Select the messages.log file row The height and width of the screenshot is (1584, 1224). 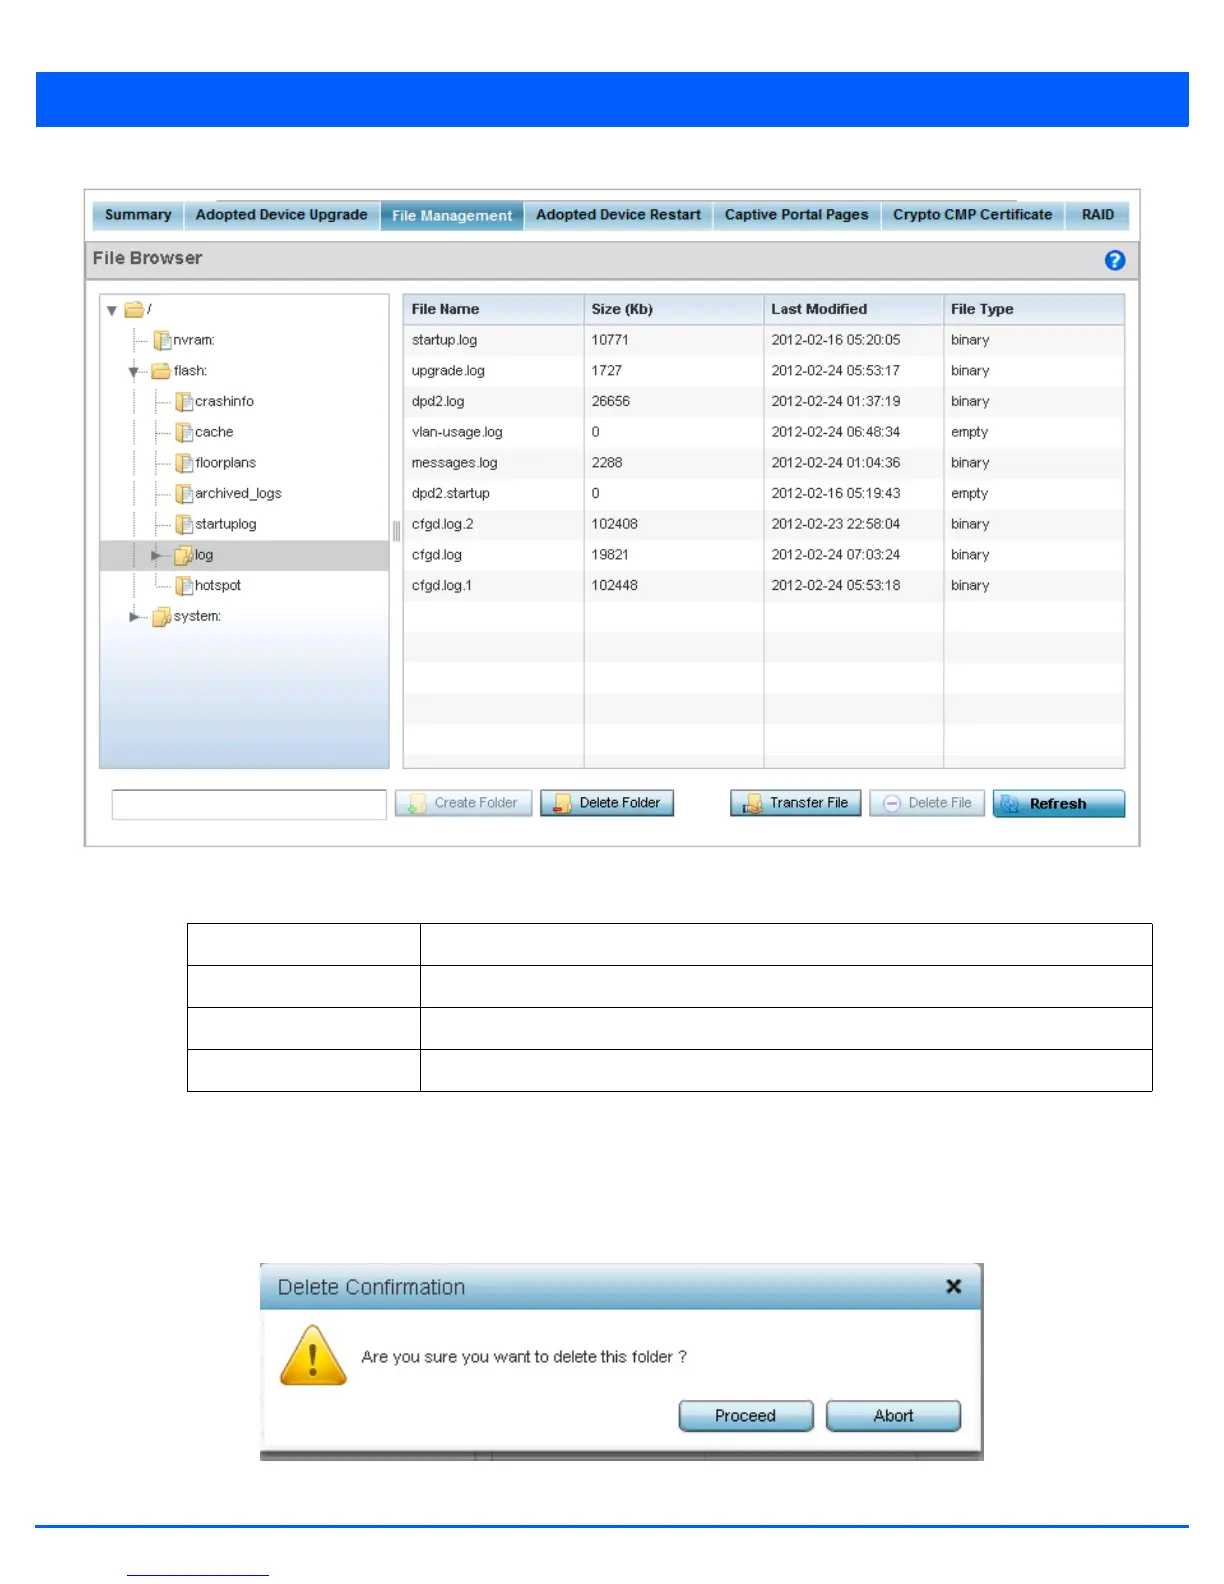pos(764,463)
